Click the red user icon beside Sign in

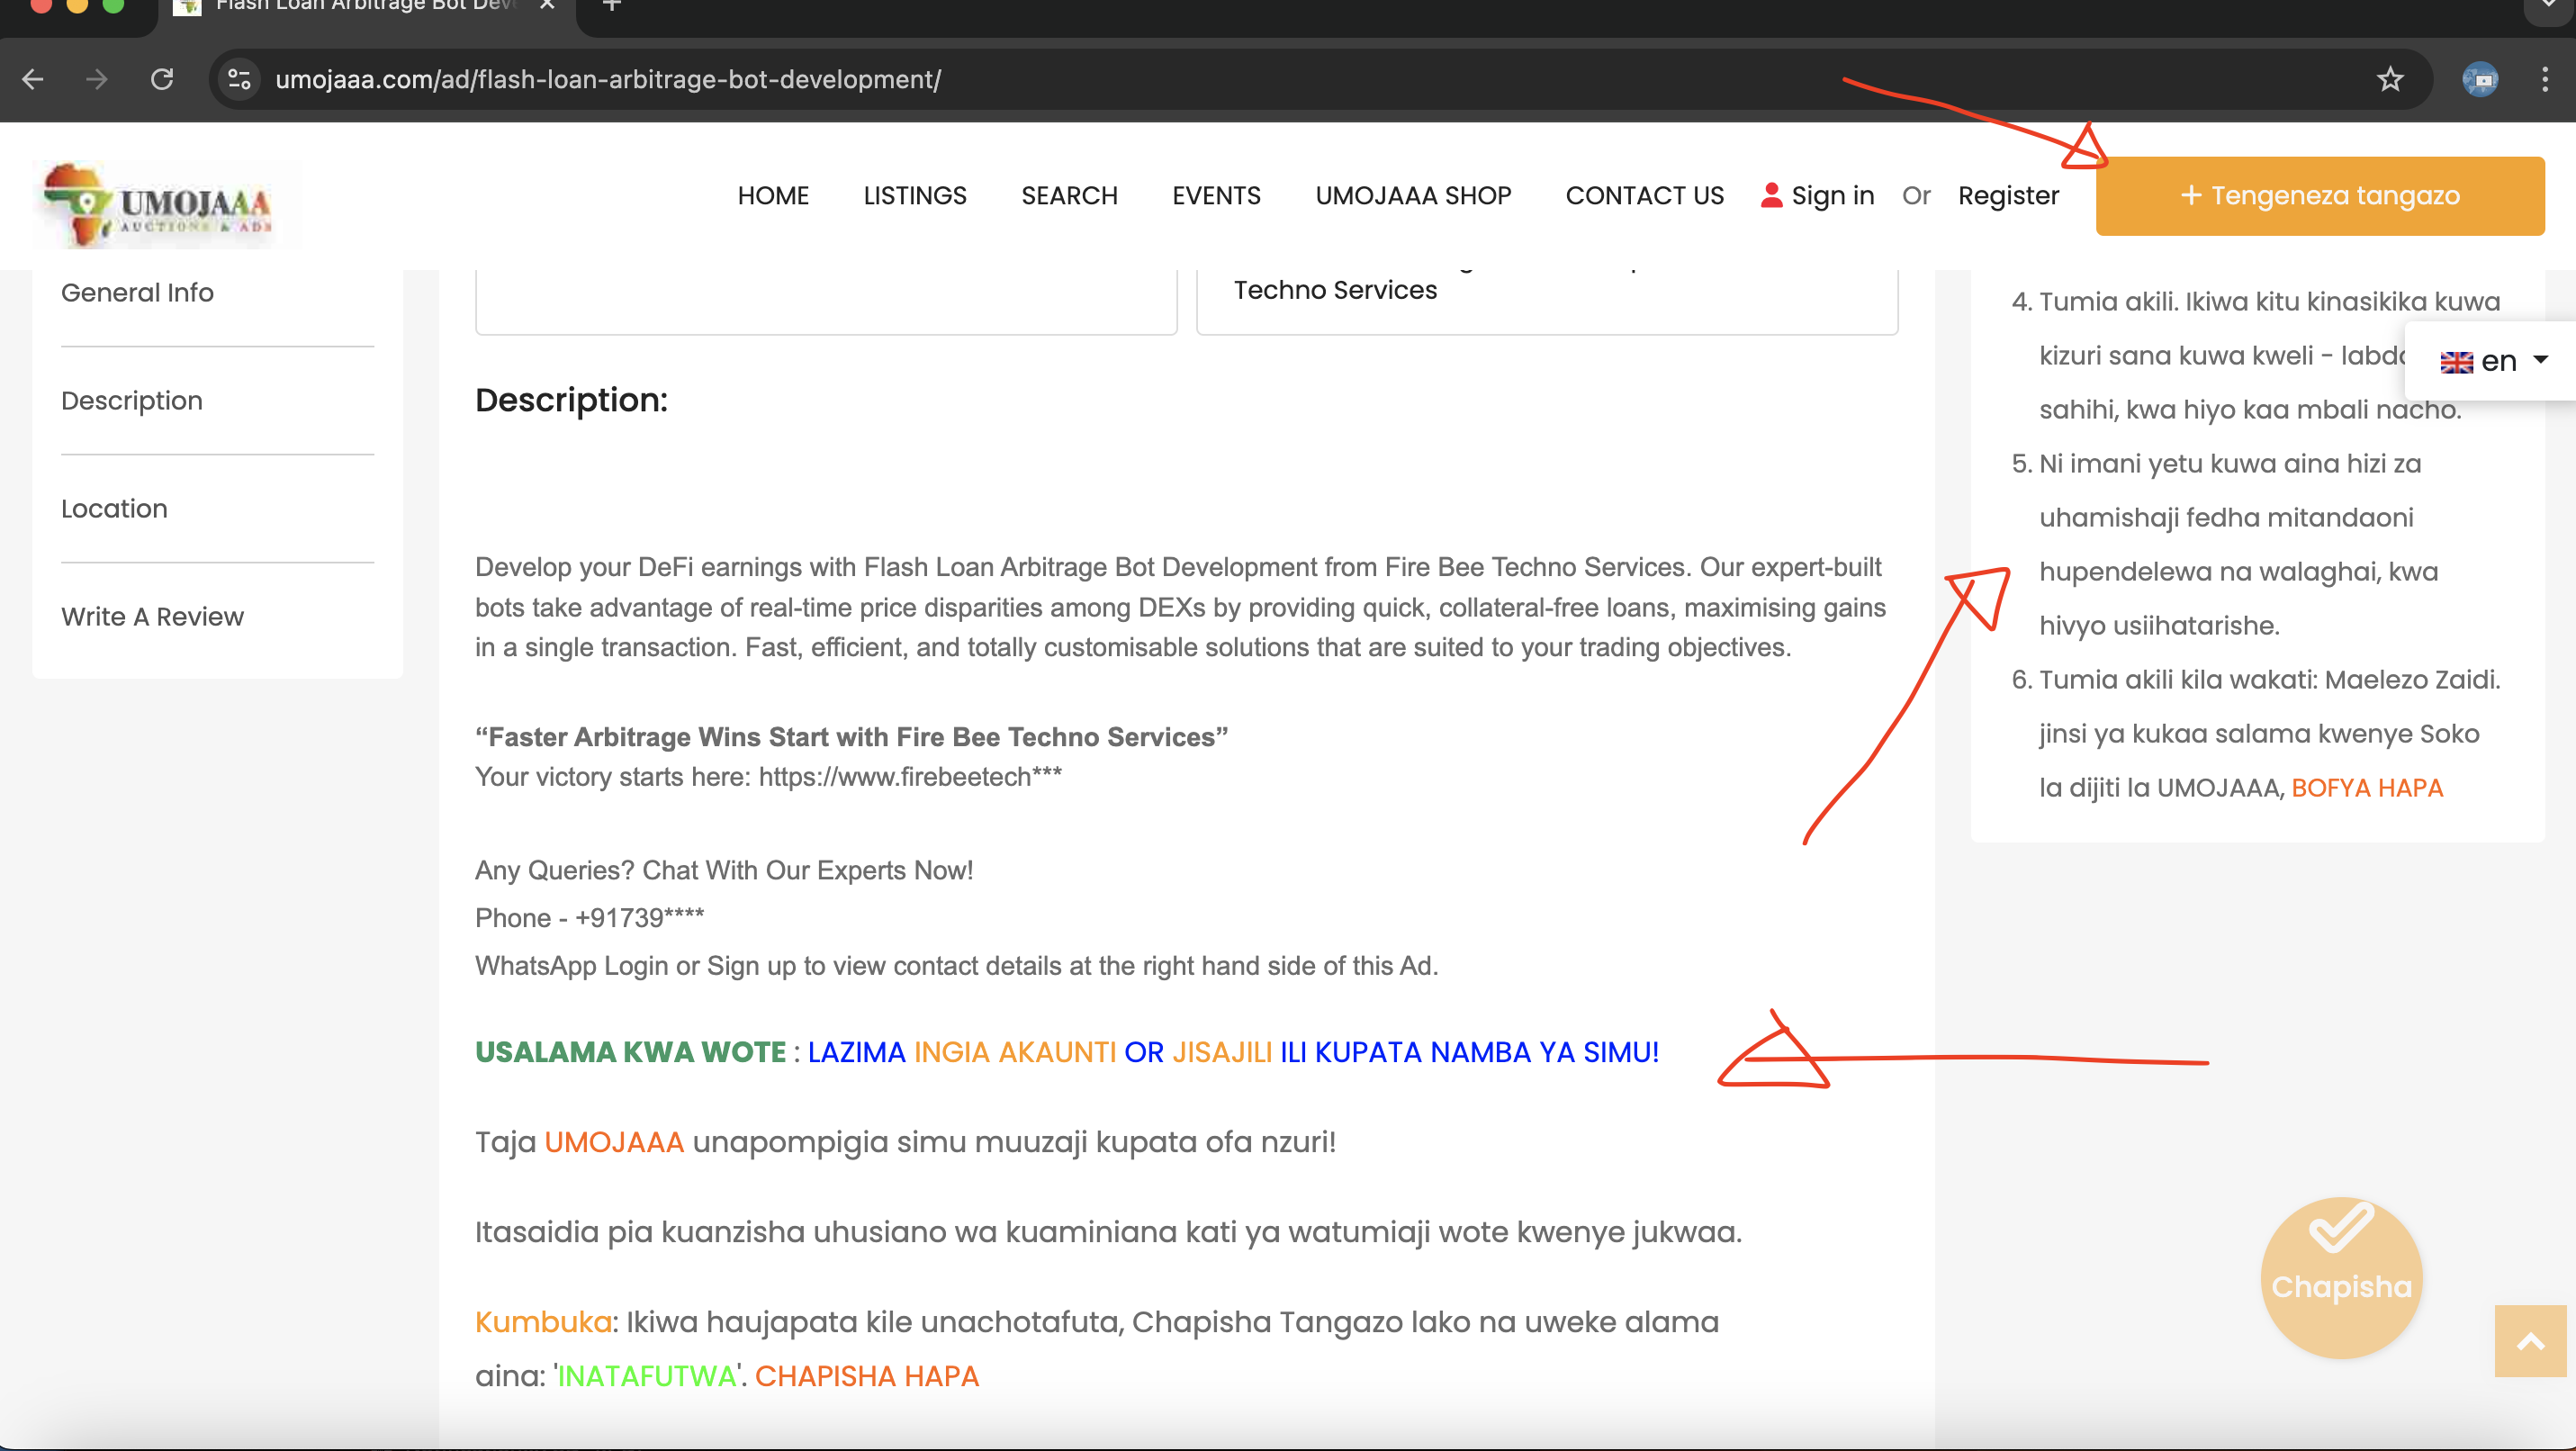[1771, 195]
